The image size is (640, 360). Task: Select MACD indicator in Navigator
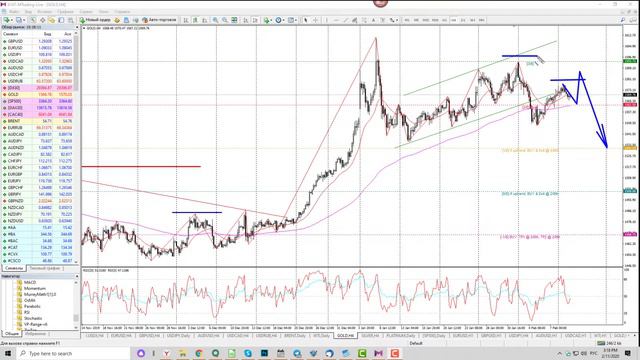pos(30,282)
